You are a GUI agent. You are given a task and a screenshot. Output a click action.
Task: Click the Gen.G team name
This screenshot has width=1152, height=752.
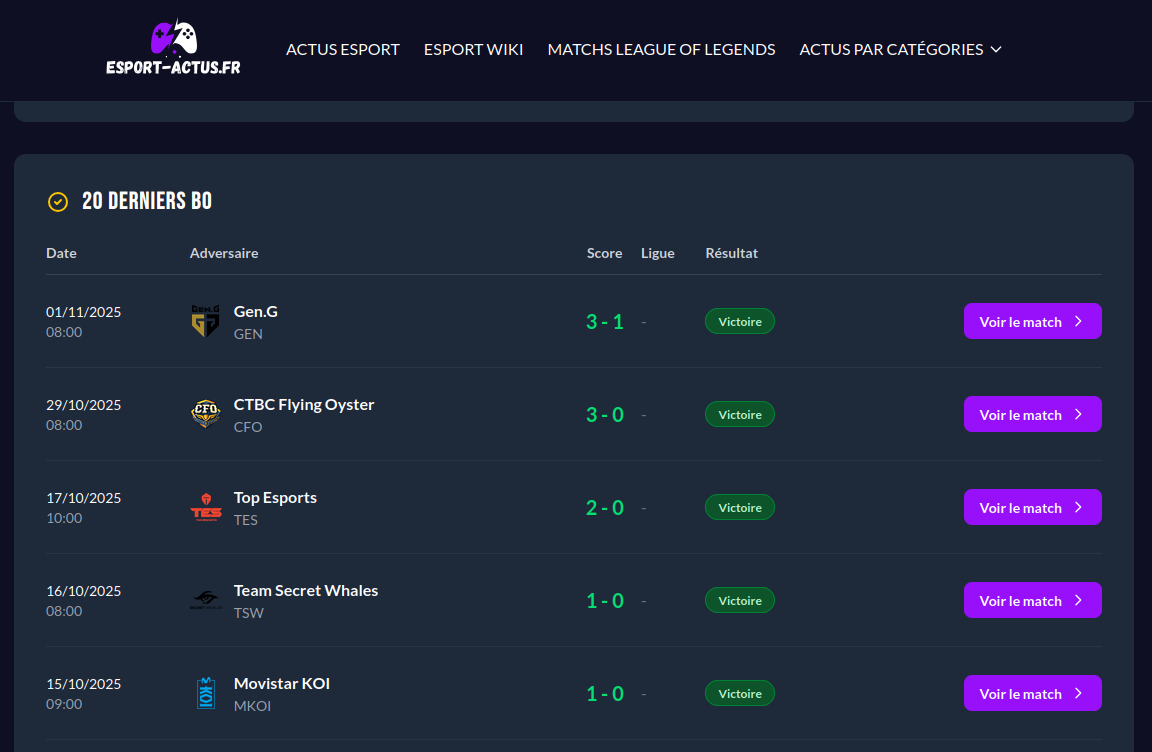click(256, 311)
